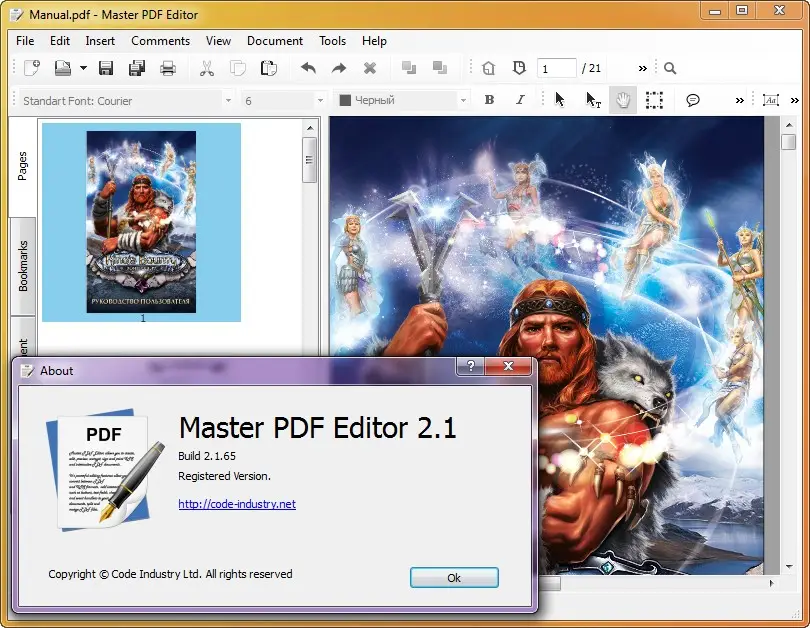Viewport: 810px width, 628px height.
Task: Click the black color swatch square
Action: pos(345,100)
